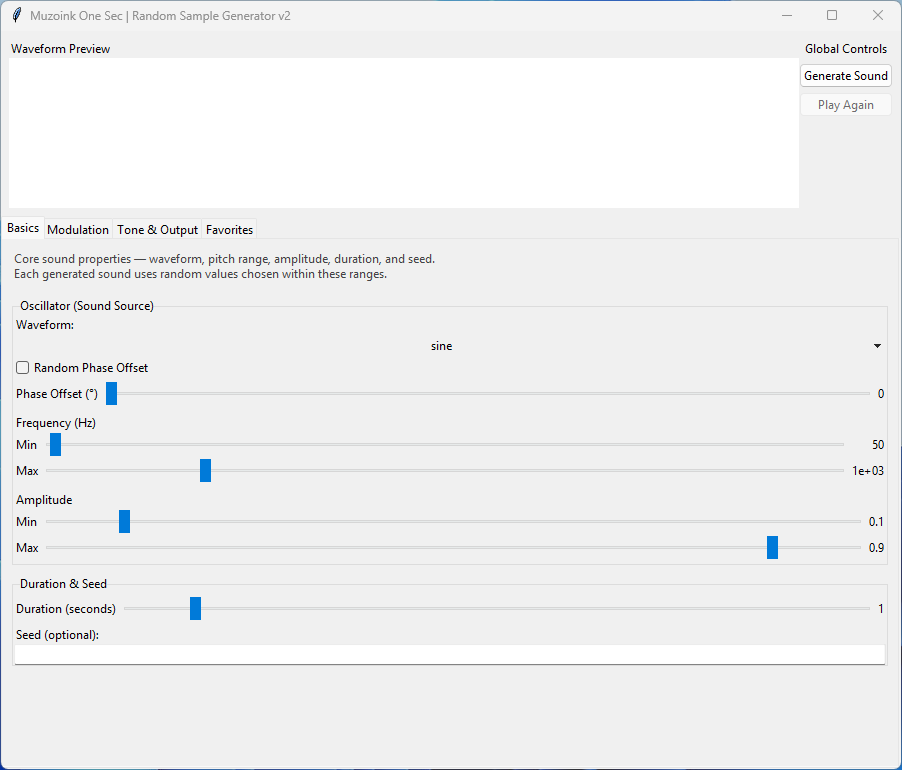Screen dimensions: 902x770
Task: Click the disabled Play Again button
Action: 846,105
